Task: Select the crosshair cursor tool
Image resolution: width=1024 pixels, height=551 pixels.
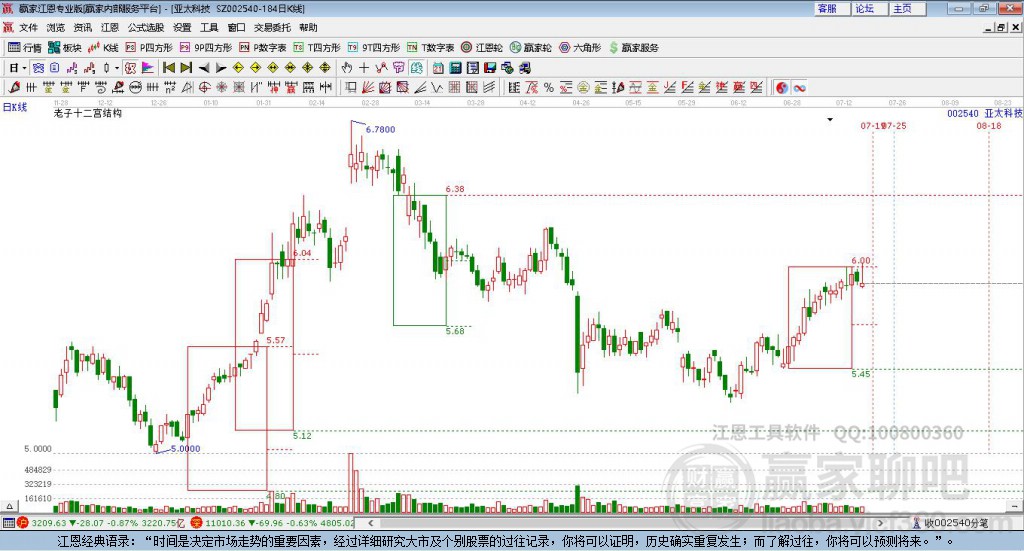Action: click(x=364, y=68)
